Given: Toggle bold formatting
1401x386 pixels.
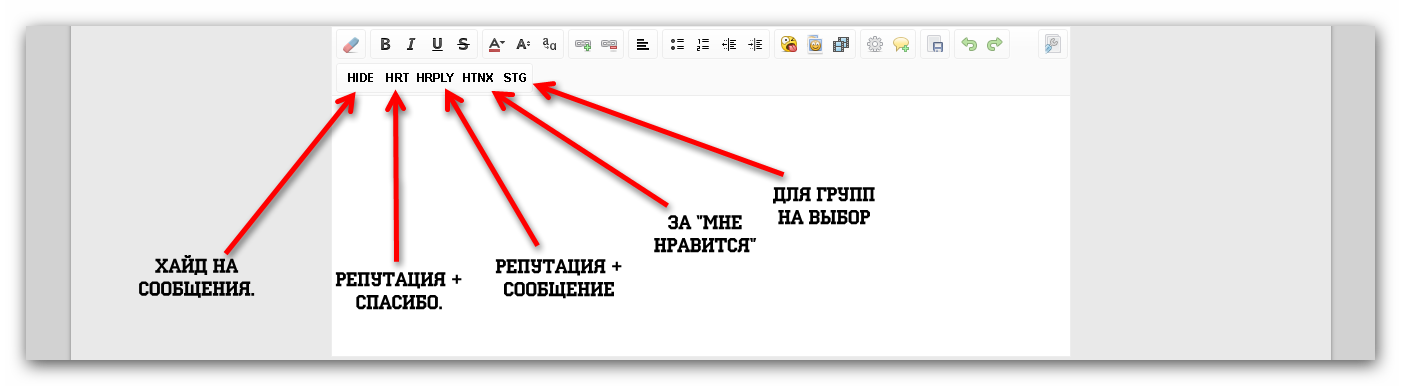Looking at the screenshot, I should click(x=385, y=44).
